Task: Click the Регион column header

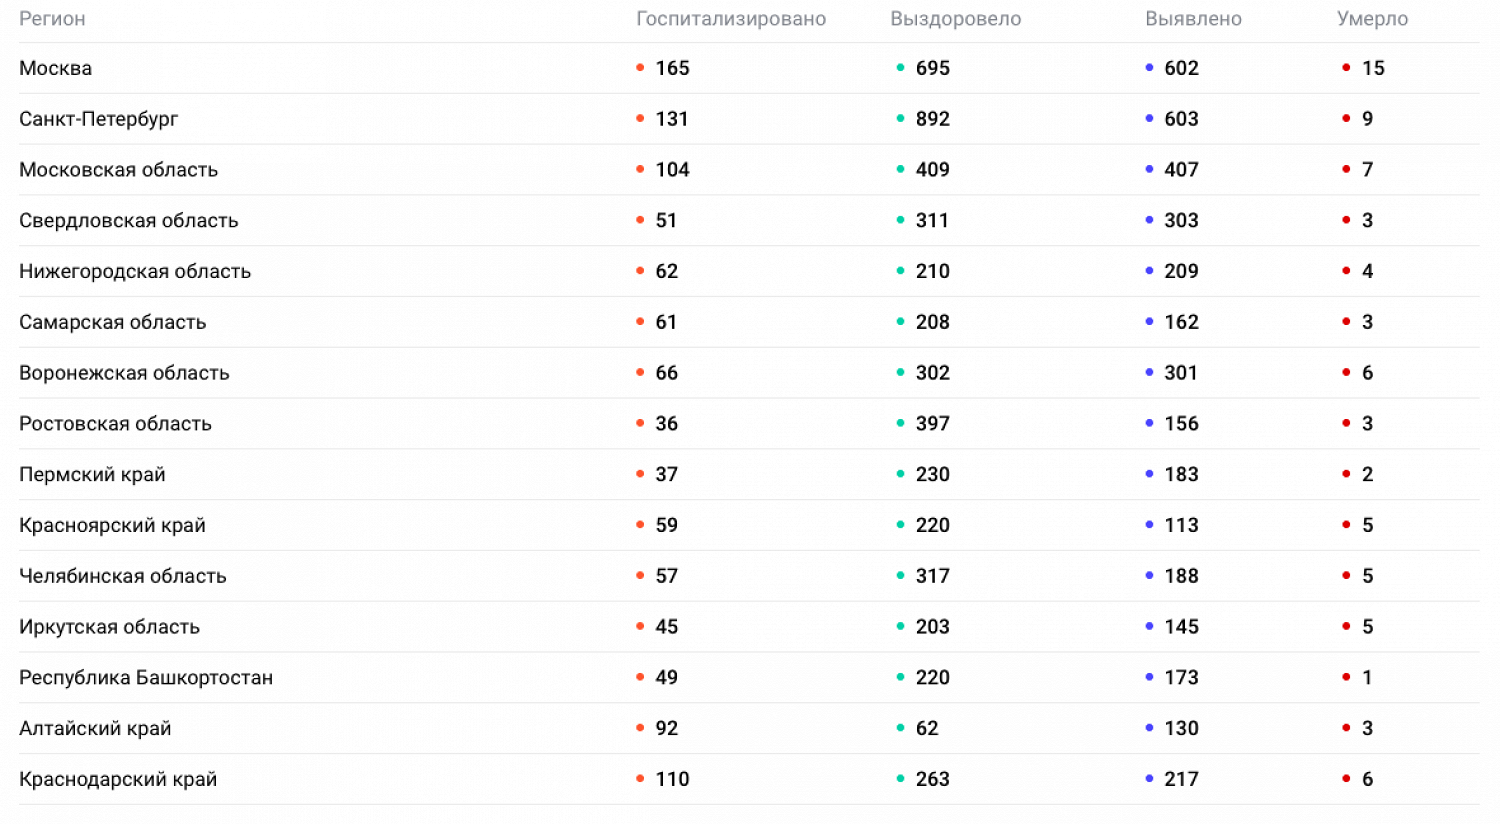Action: pyautogui.click(x=52, y=19)
